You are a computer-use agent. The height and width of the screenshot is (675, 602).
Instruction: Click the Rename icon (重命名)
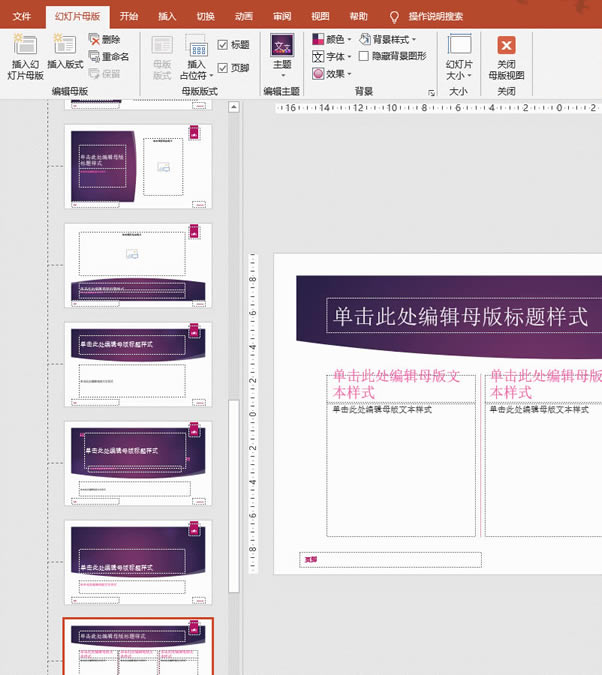click(95, 57)
